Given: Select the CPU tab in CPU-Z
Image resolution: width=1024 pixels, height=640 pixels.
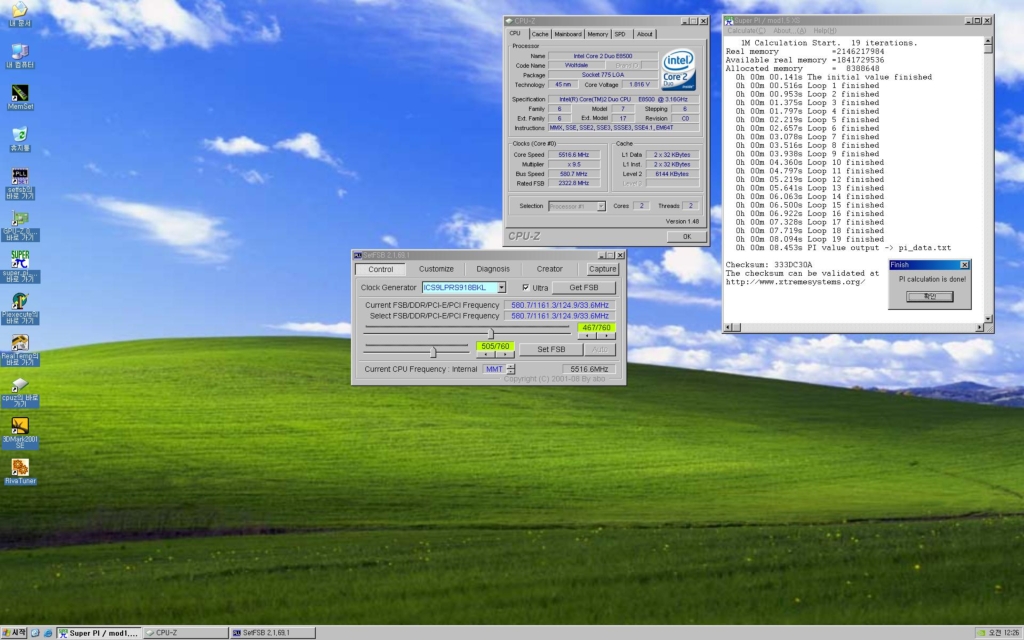Looking at the screenshot, I should pyautogui.click(x=515, y=33).
